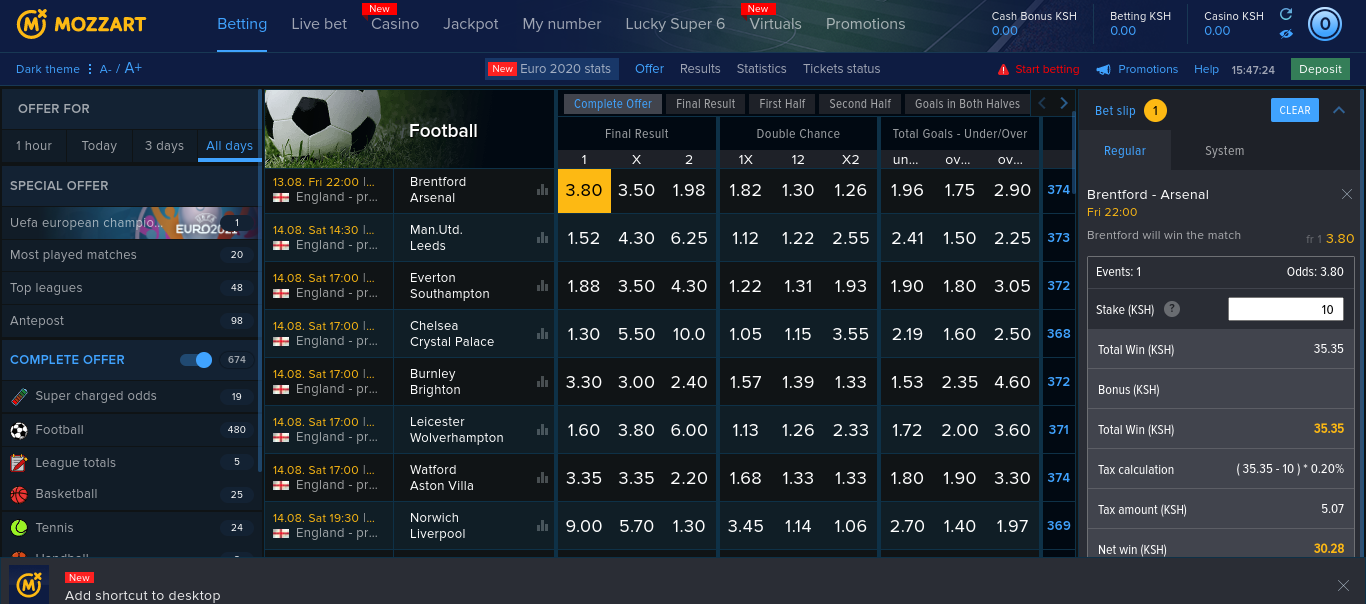The width and height of the screenshot is (1366, 604).
Task: Select the Basketball sport icon in the sidebar
Action: coord(19,494)
